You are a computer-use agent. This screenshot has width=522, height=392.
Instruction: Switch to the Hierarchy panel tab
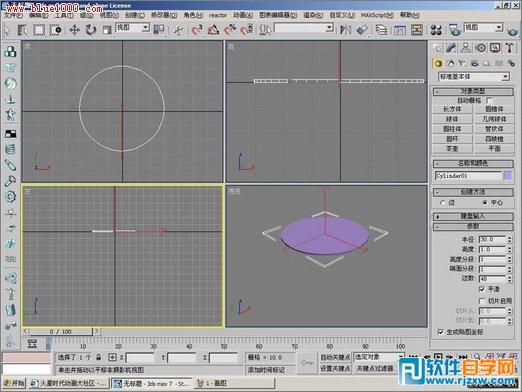466,48
